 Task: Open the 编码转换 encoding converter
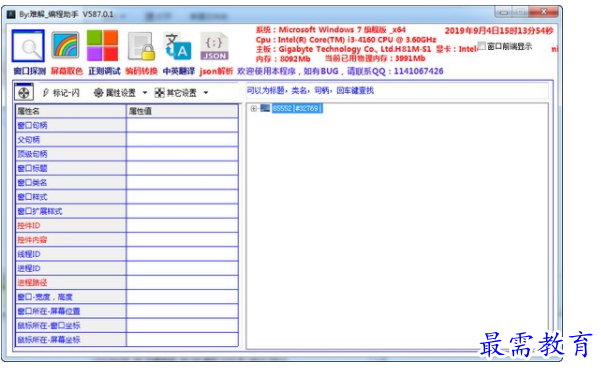coord(141,46)
